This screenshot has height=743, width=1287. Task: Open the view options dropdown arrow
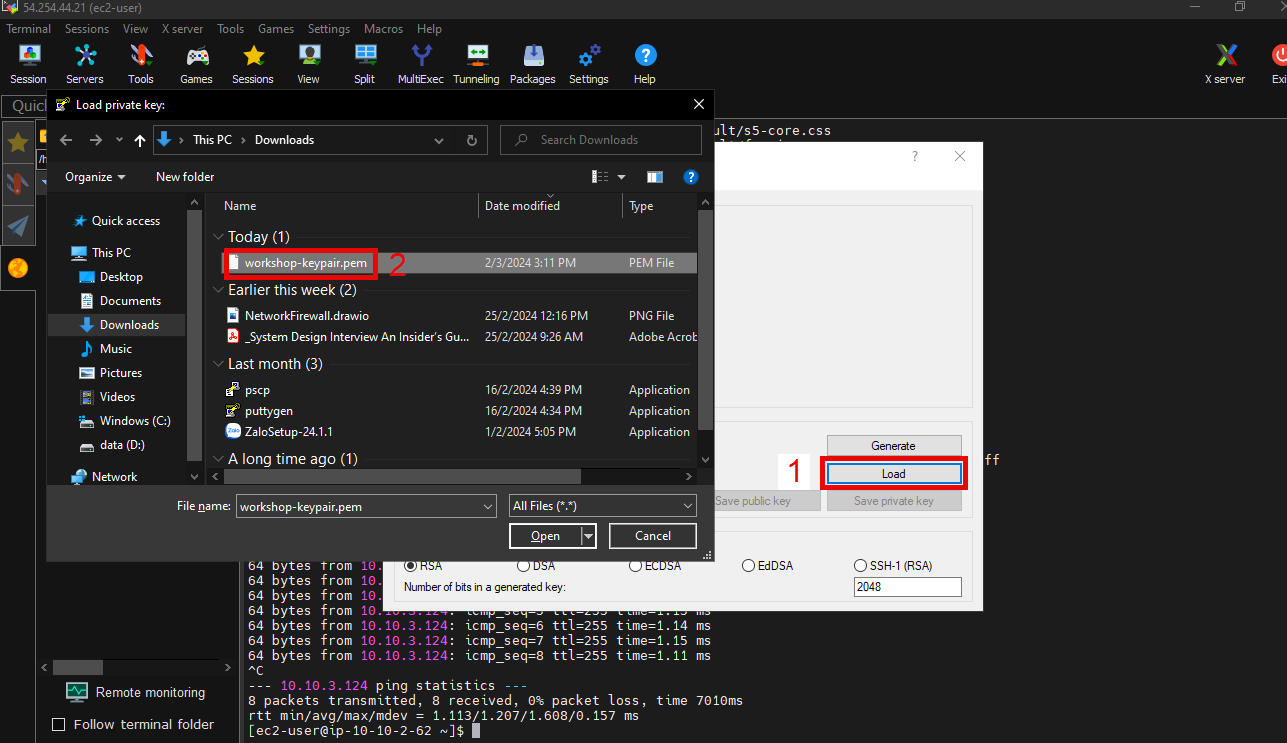(x=621, y=177)
